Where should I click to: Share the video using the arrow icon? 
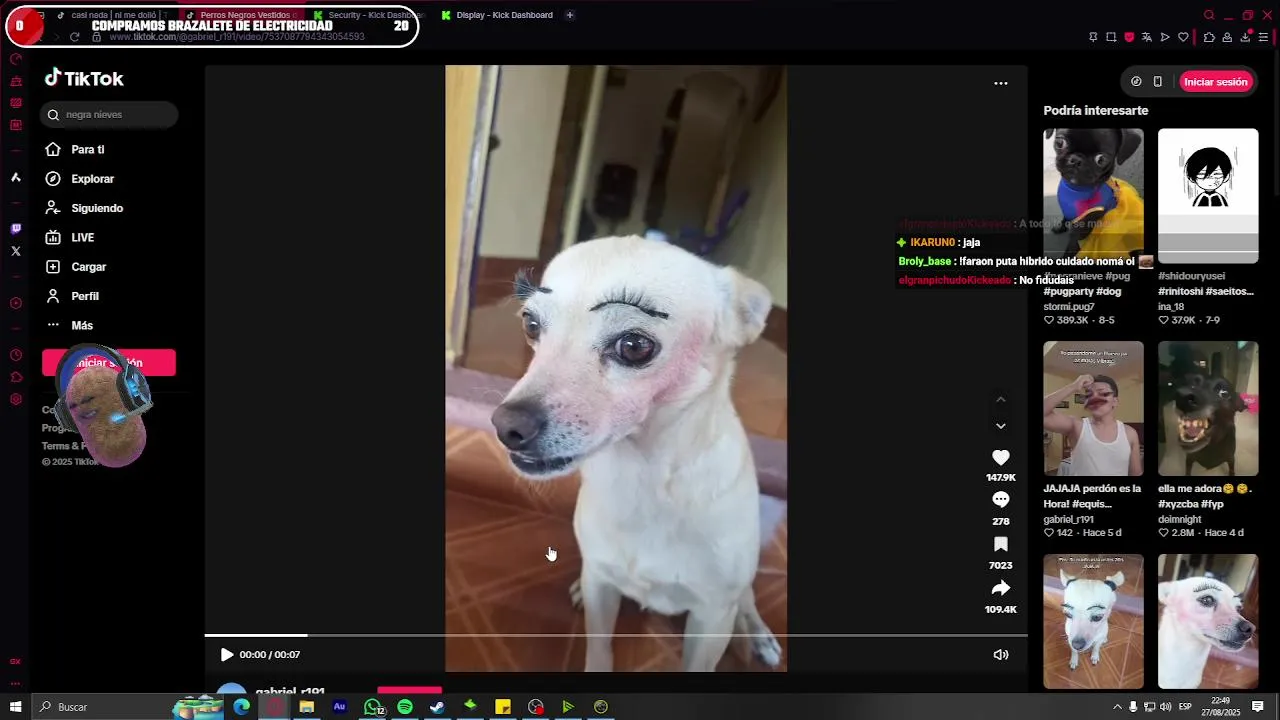[1000, 588]
